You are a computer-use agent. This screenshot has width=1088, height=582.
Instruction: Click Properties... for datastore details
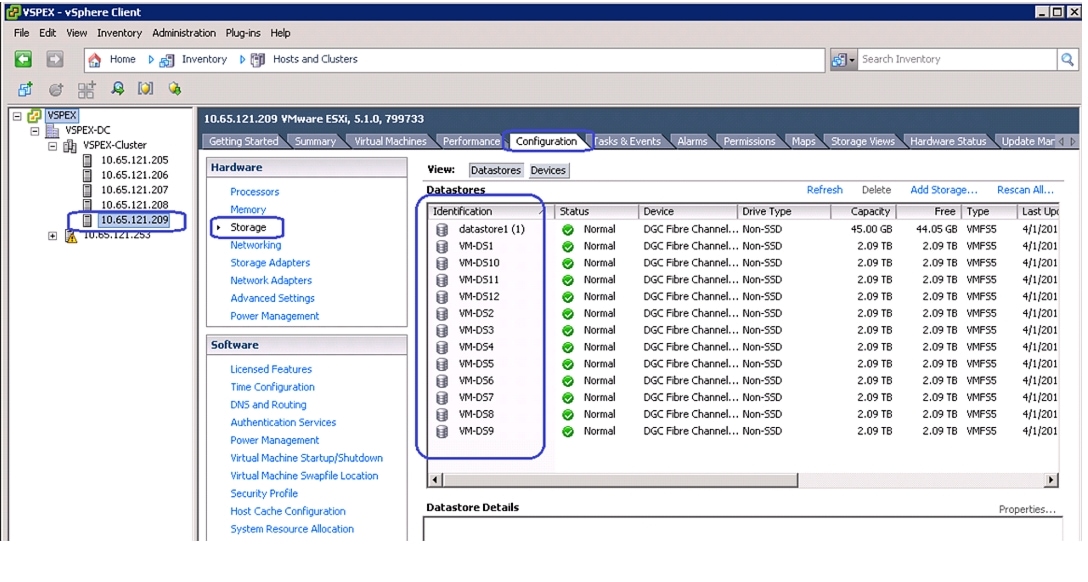click(1027, 509)
